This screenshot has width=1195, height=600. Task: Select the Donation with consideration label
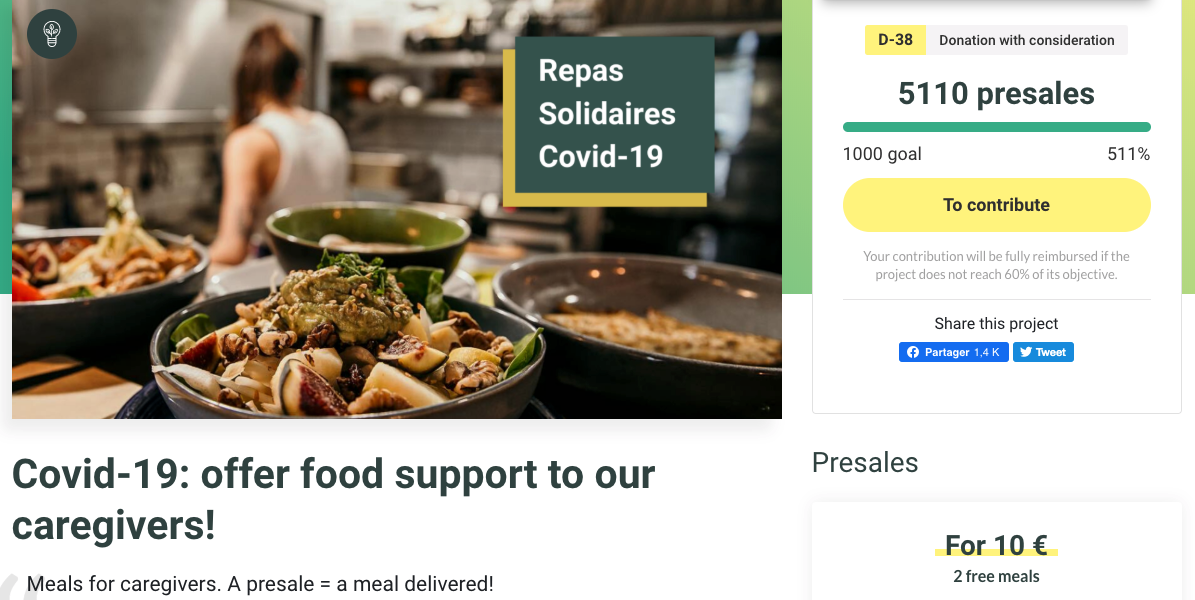point(1026,40)
